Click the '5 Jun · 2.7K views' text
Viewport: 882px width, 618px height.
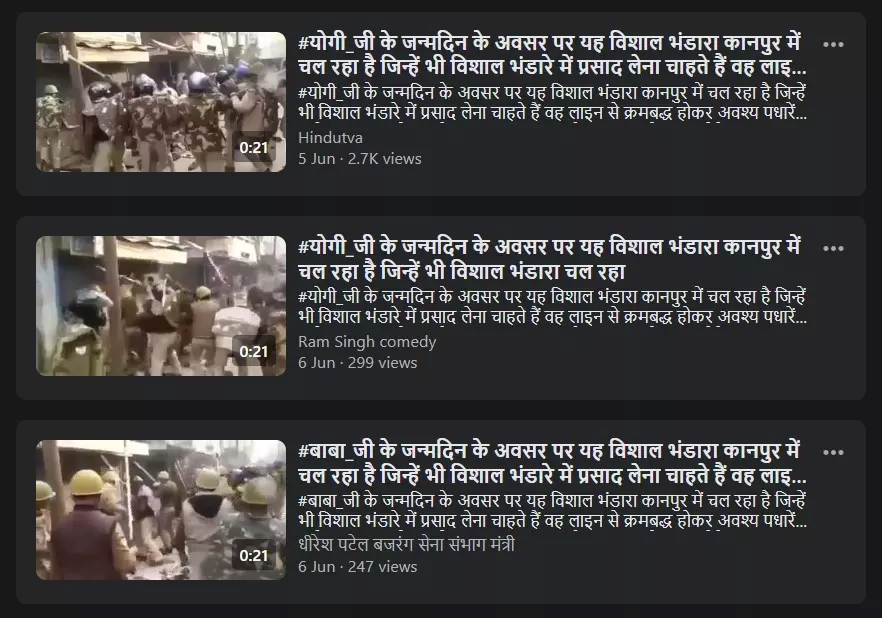click(x=359, y=159)
